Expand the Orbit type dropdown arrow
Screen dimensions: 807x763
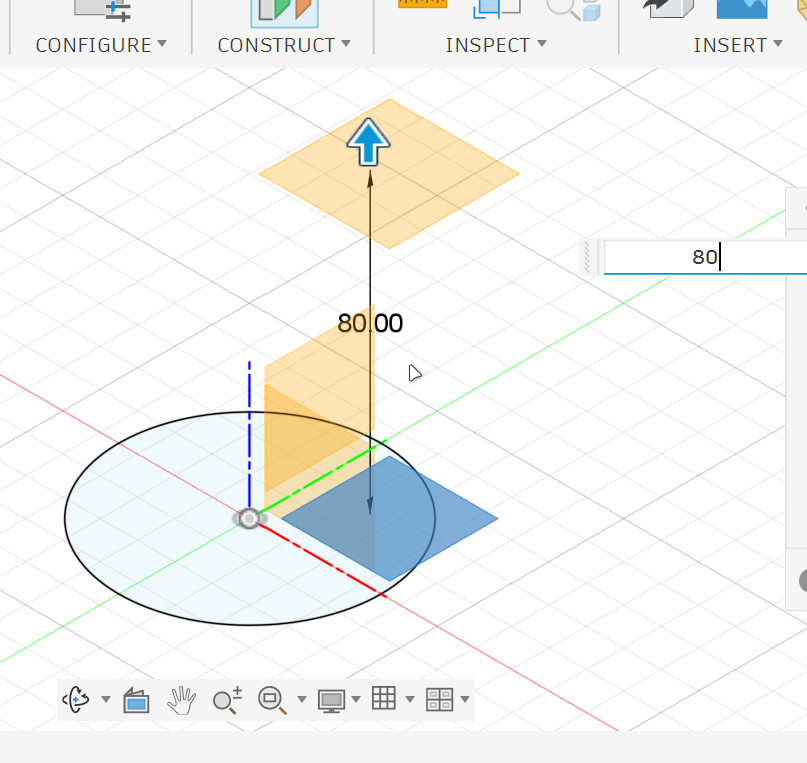tap(106, 699)
